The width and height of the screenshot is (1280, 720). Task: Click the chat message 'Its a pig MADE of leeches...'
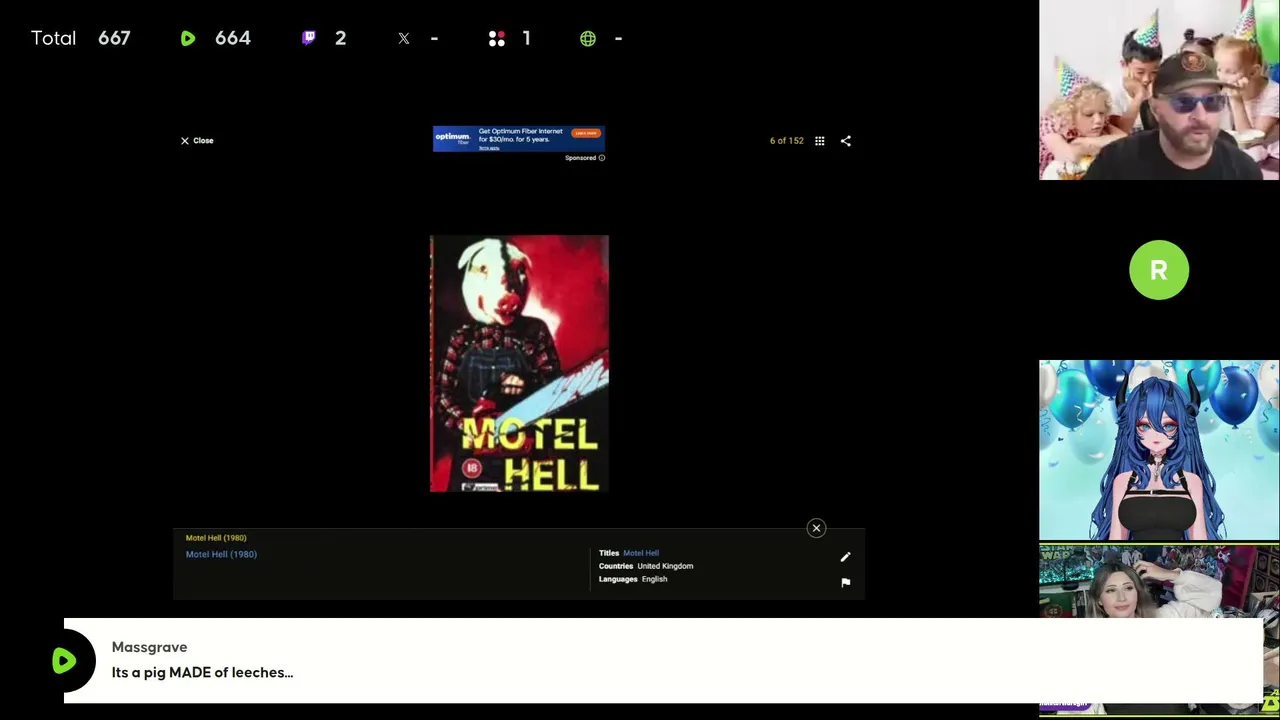(x=202, y=673)
